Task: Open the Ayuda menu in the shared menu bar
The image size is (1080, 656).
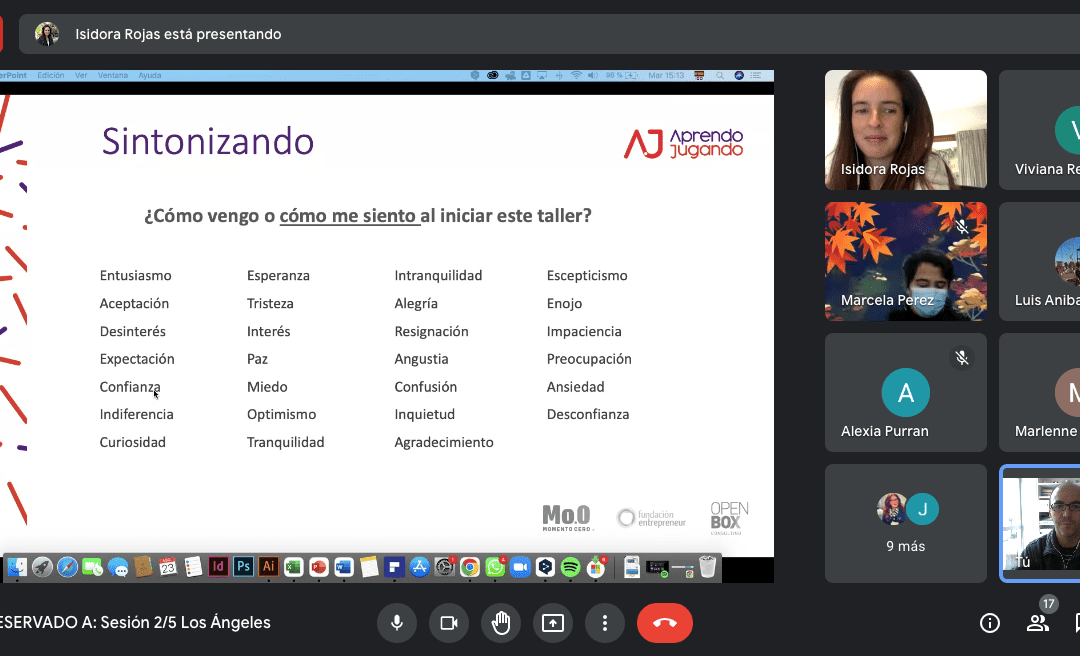Action: (x=149, y=75)
